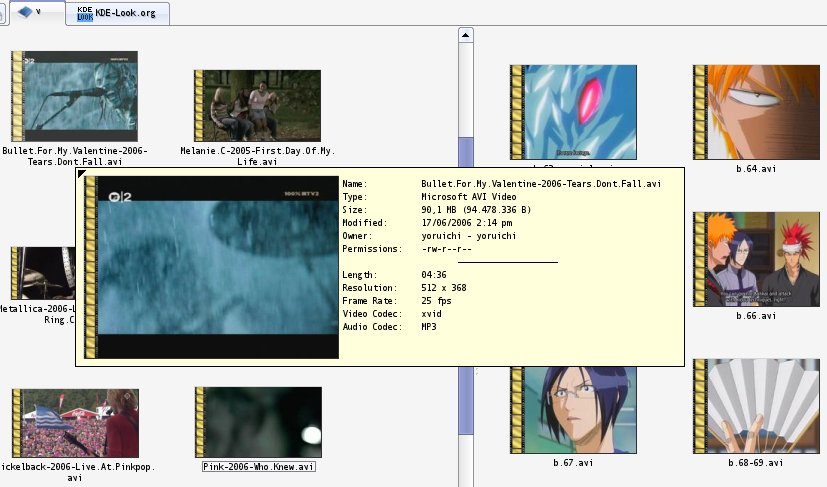827x487 pixels.
Task: Click the Microsoft AVI Video type value
Action: (468, 197)
